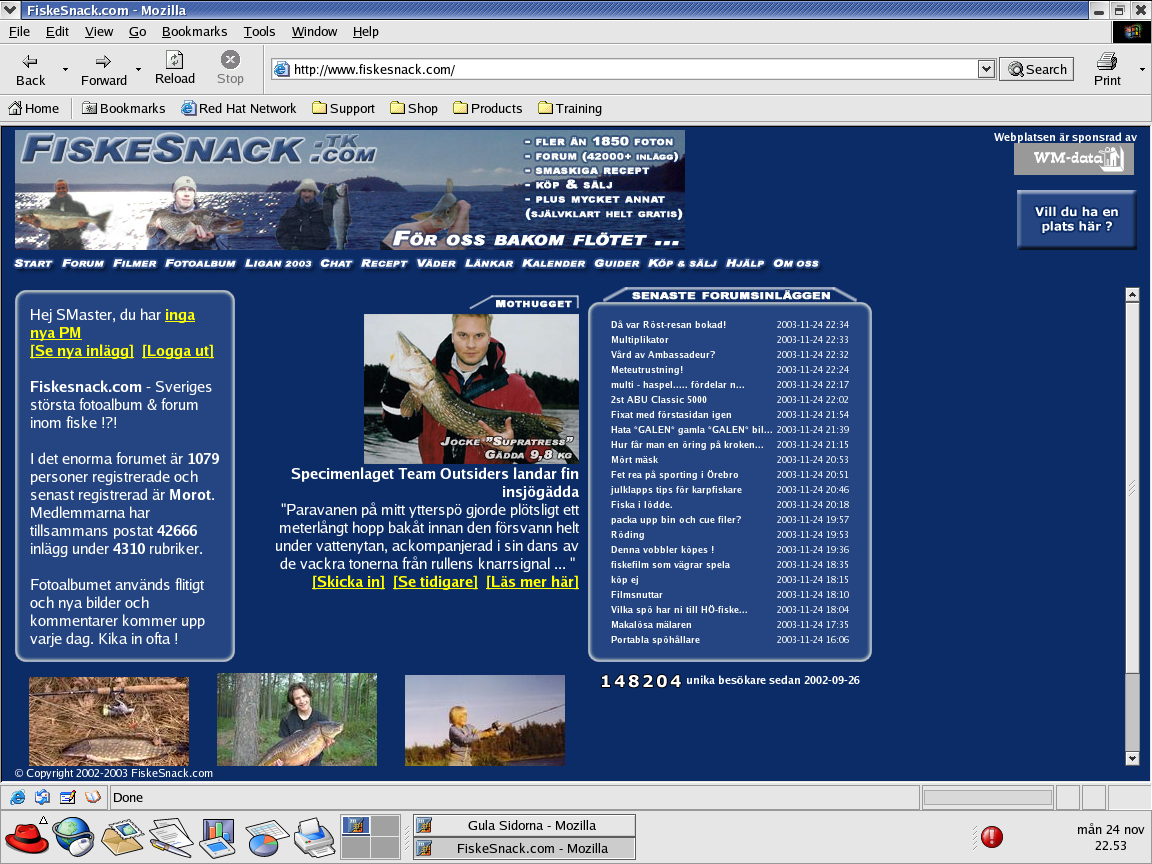Click the Back arrow icon
This screenshot has height=864, width=1152.
click(30, 61)
